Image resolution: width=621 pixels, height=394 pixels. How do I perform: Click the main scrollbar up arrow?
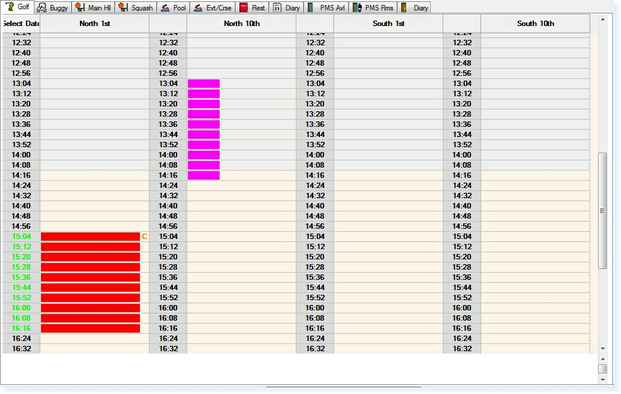pyautogui.click(x=602, y=19)
